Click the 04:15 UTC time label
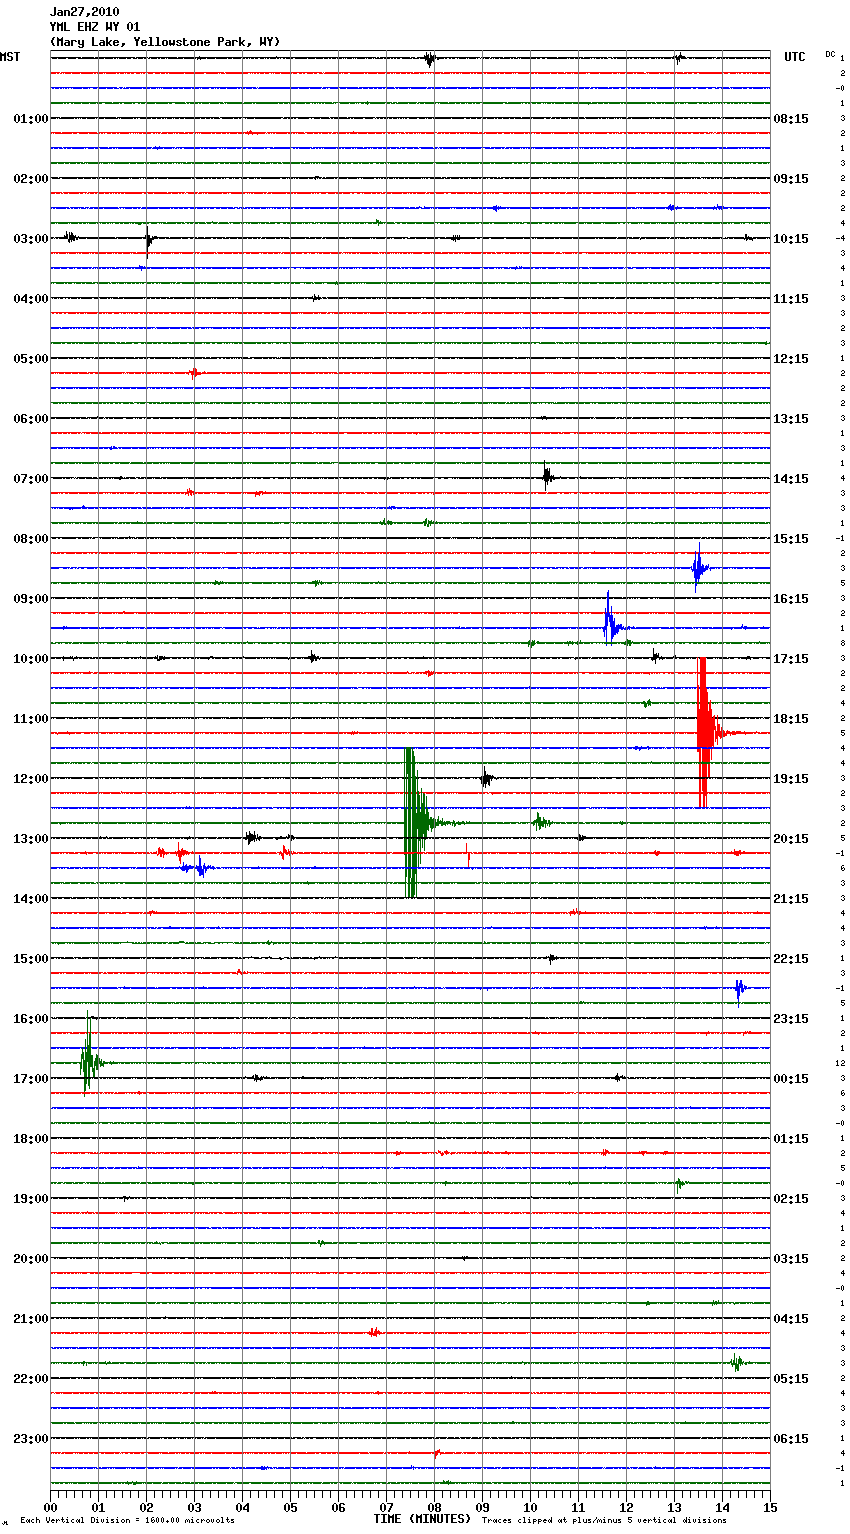 point(791,1319)
